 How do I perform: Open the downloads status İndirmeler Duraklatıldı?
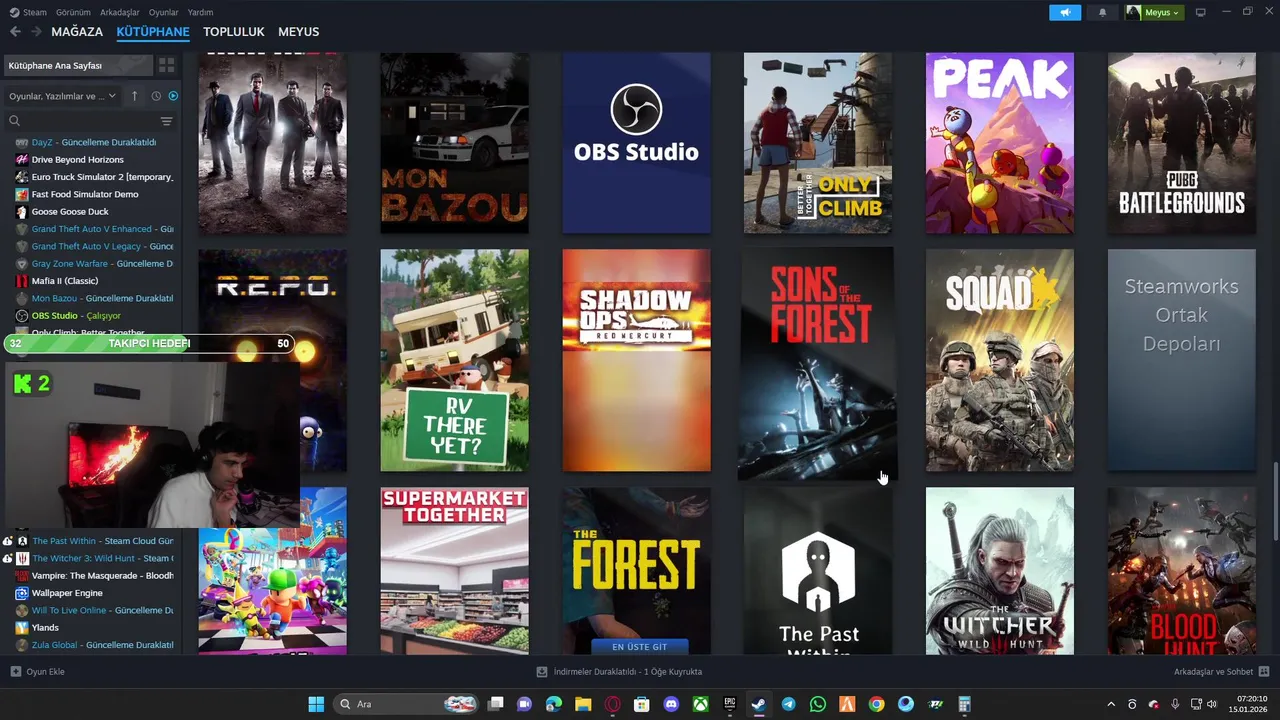coord(620,672)
